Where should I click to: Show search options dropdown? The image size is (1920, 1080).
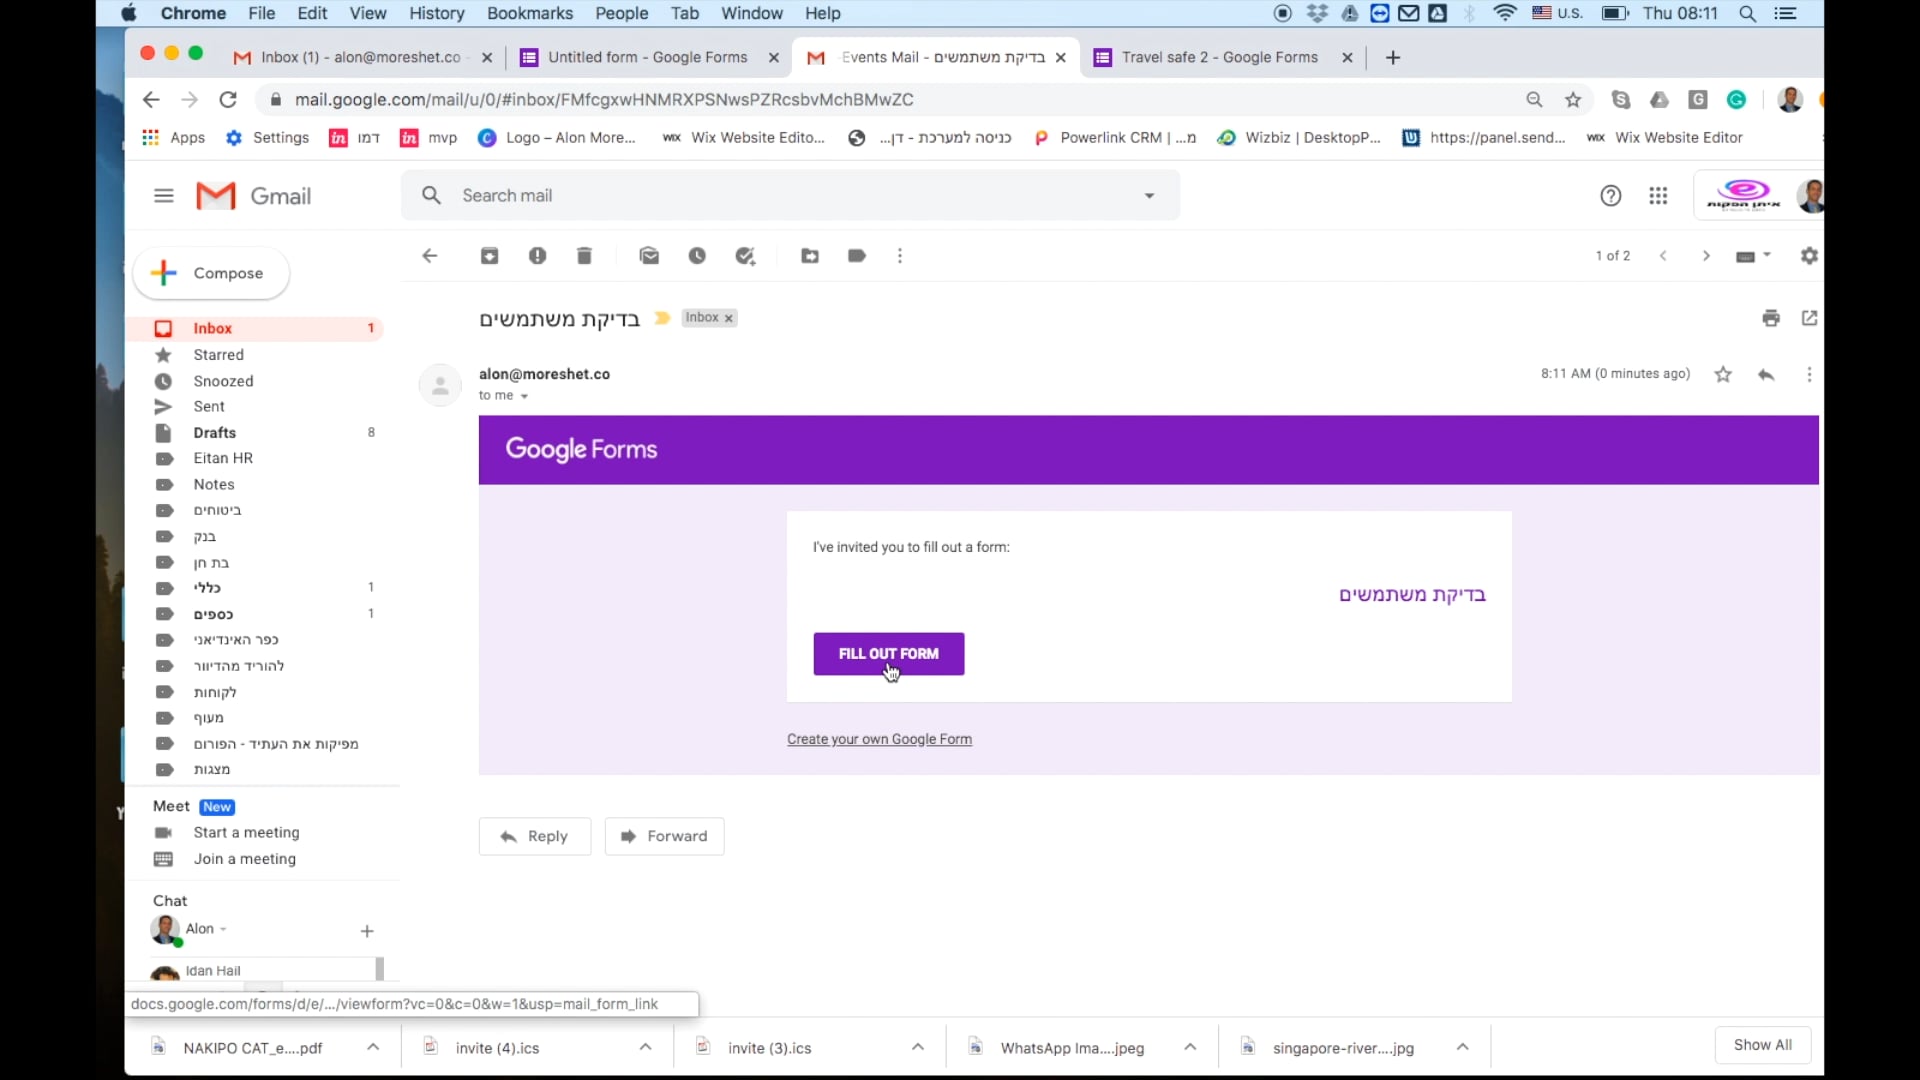tap(1149, 196)
